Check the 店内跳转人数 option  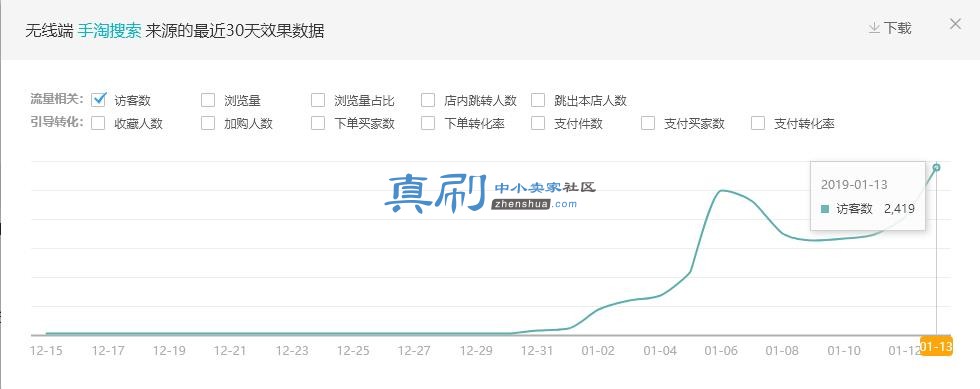tap(428, 100)
